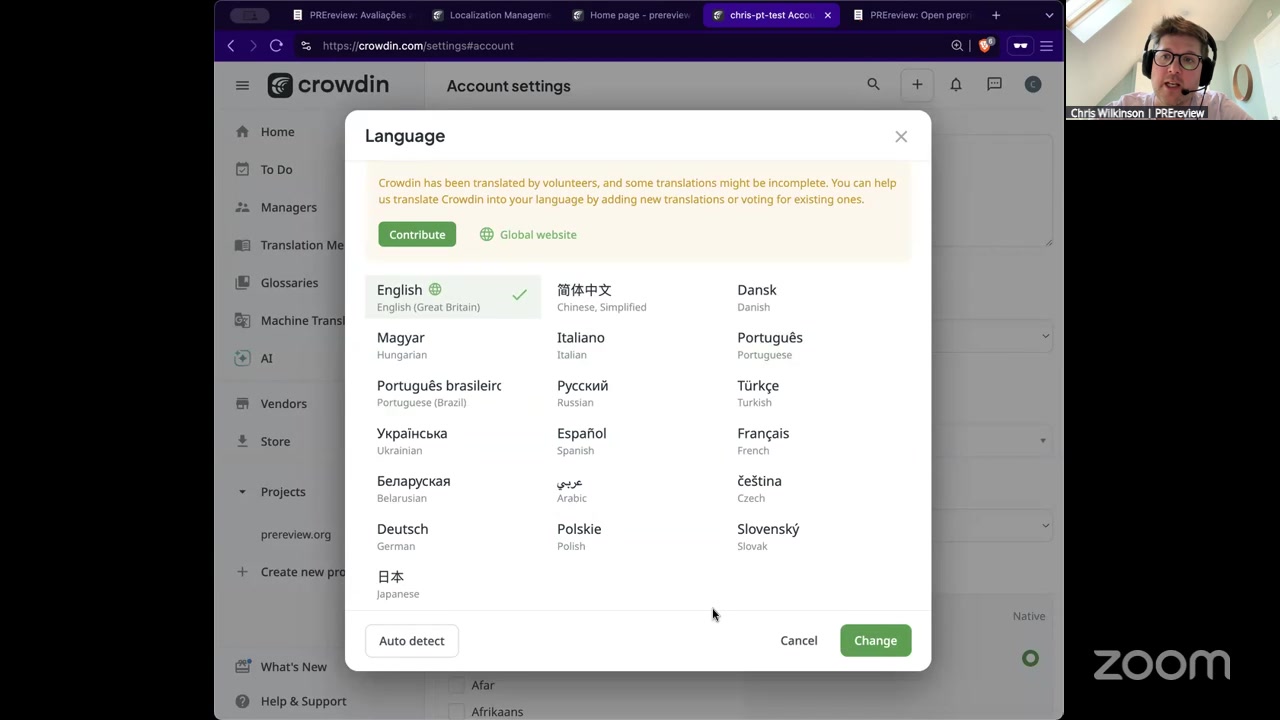Image resolution: width=1280 pixels, height=720 pixels.
Task: Click the plus create icon in header
Action: (x=916, y=85)
